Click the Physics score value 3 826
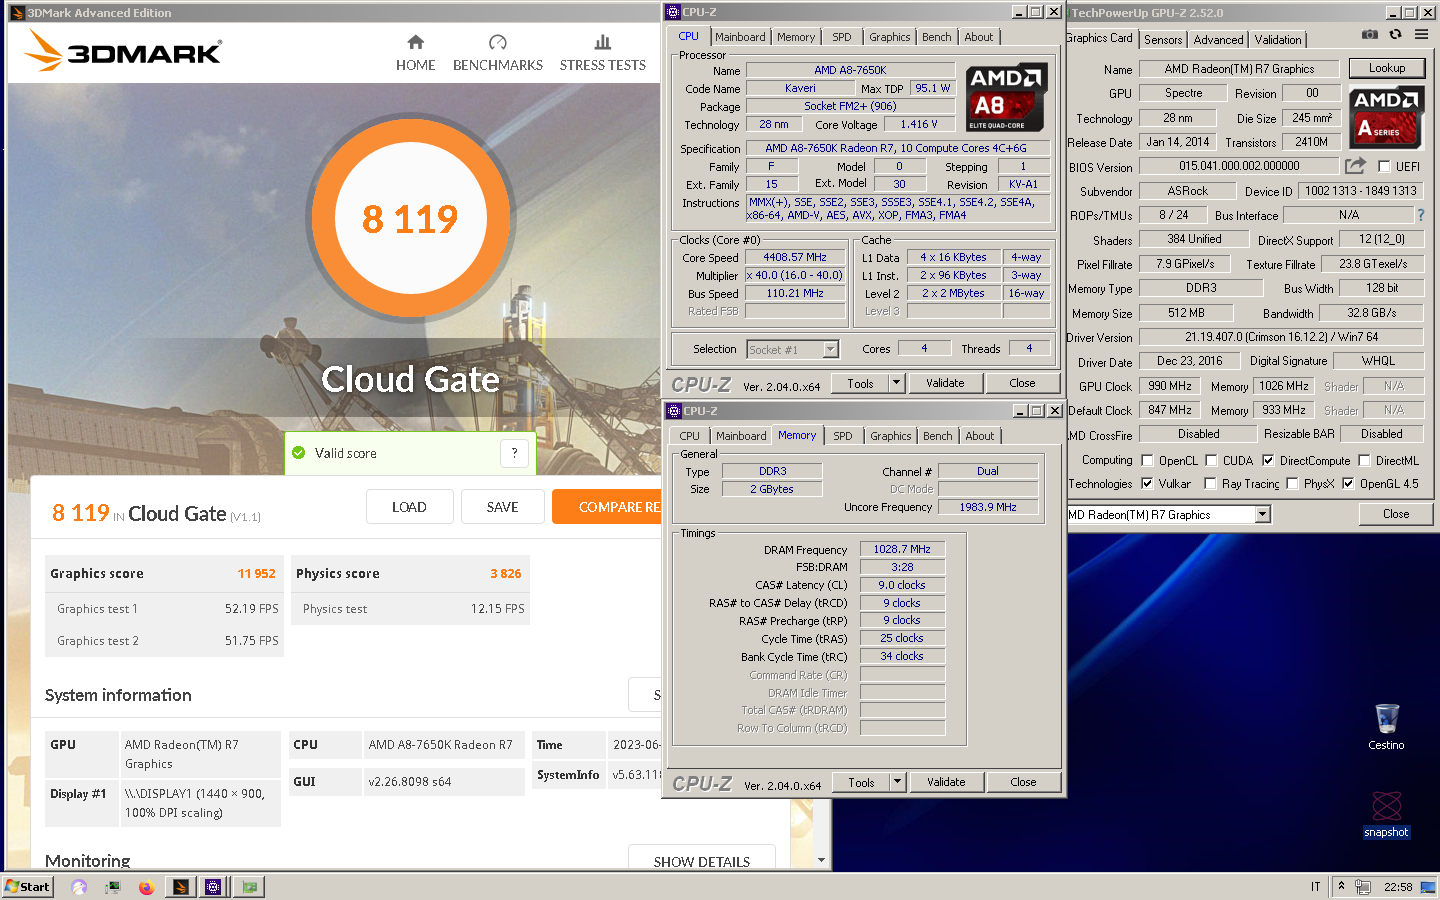Image resolution: width=1440 pixels, height=900 pixels. click(506, 573)
